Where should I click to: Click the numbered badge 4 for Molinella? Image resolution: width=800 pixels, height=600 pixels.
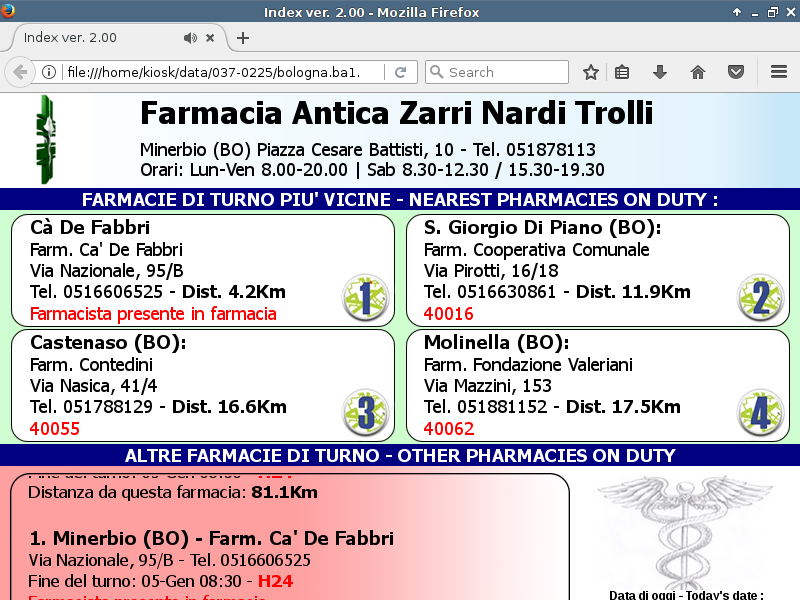click(x=759, y=412)
